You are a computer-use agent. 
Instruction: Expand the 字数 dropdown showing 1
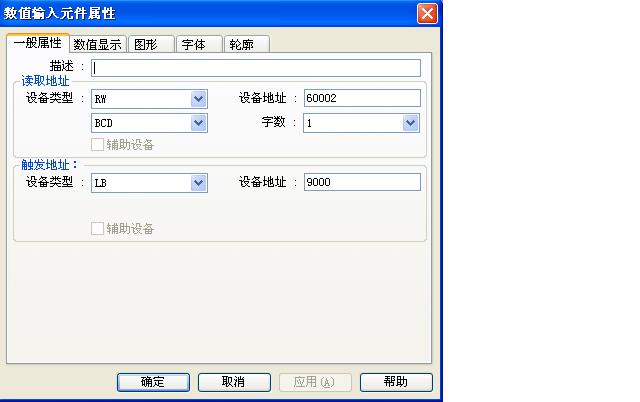410,122
